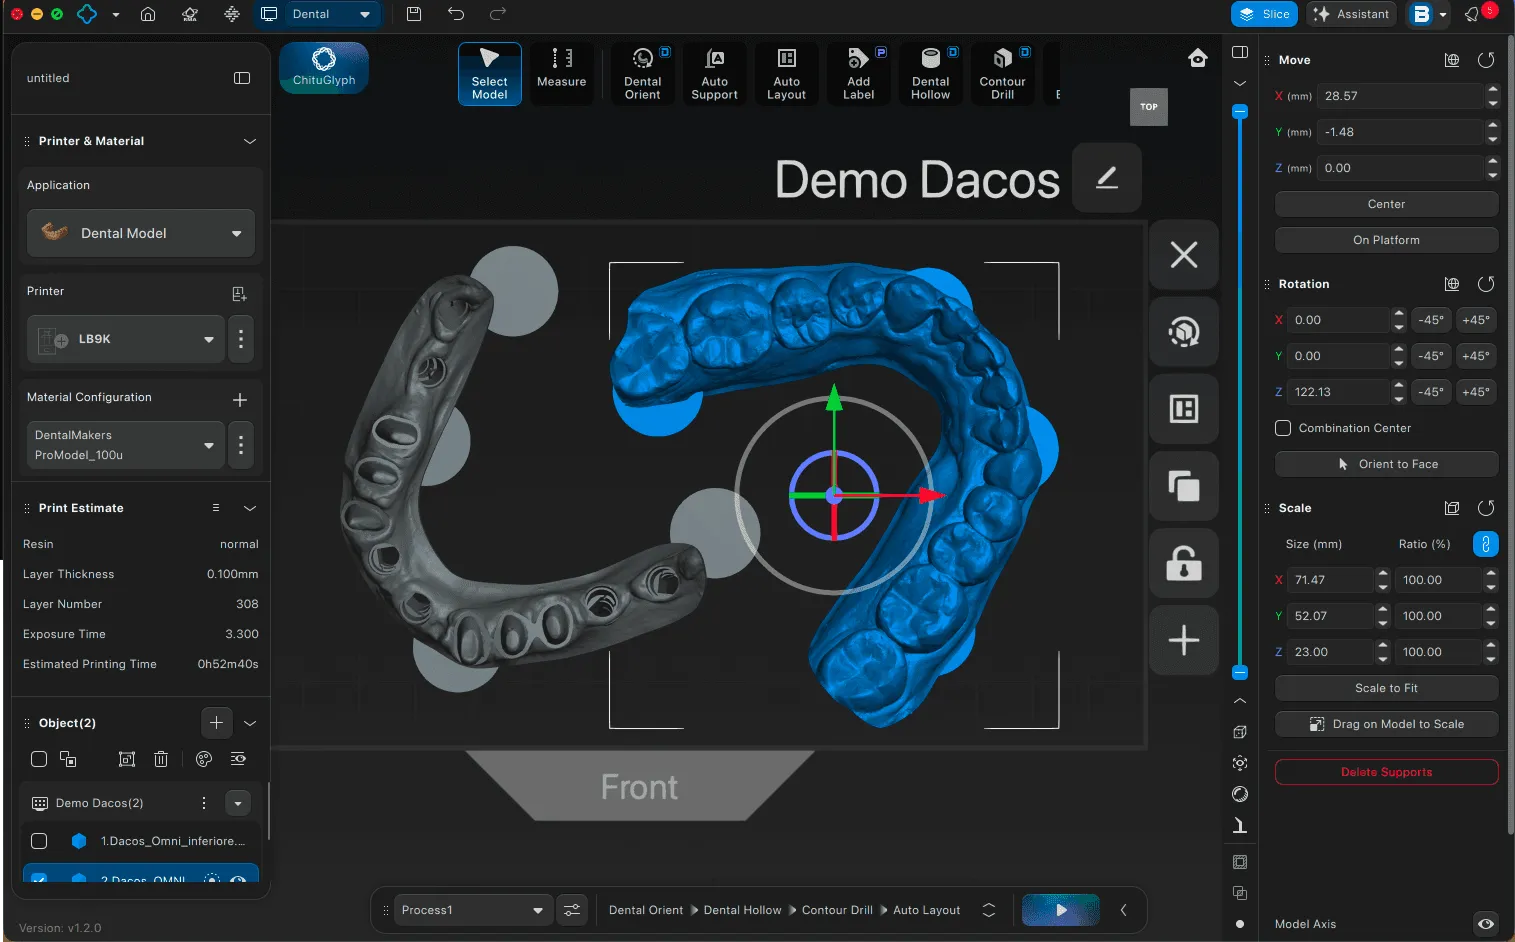Viewport: 1515px width, 942px height.
Task: Open the Dental Model application dropdown
Action: pos(141,233)
